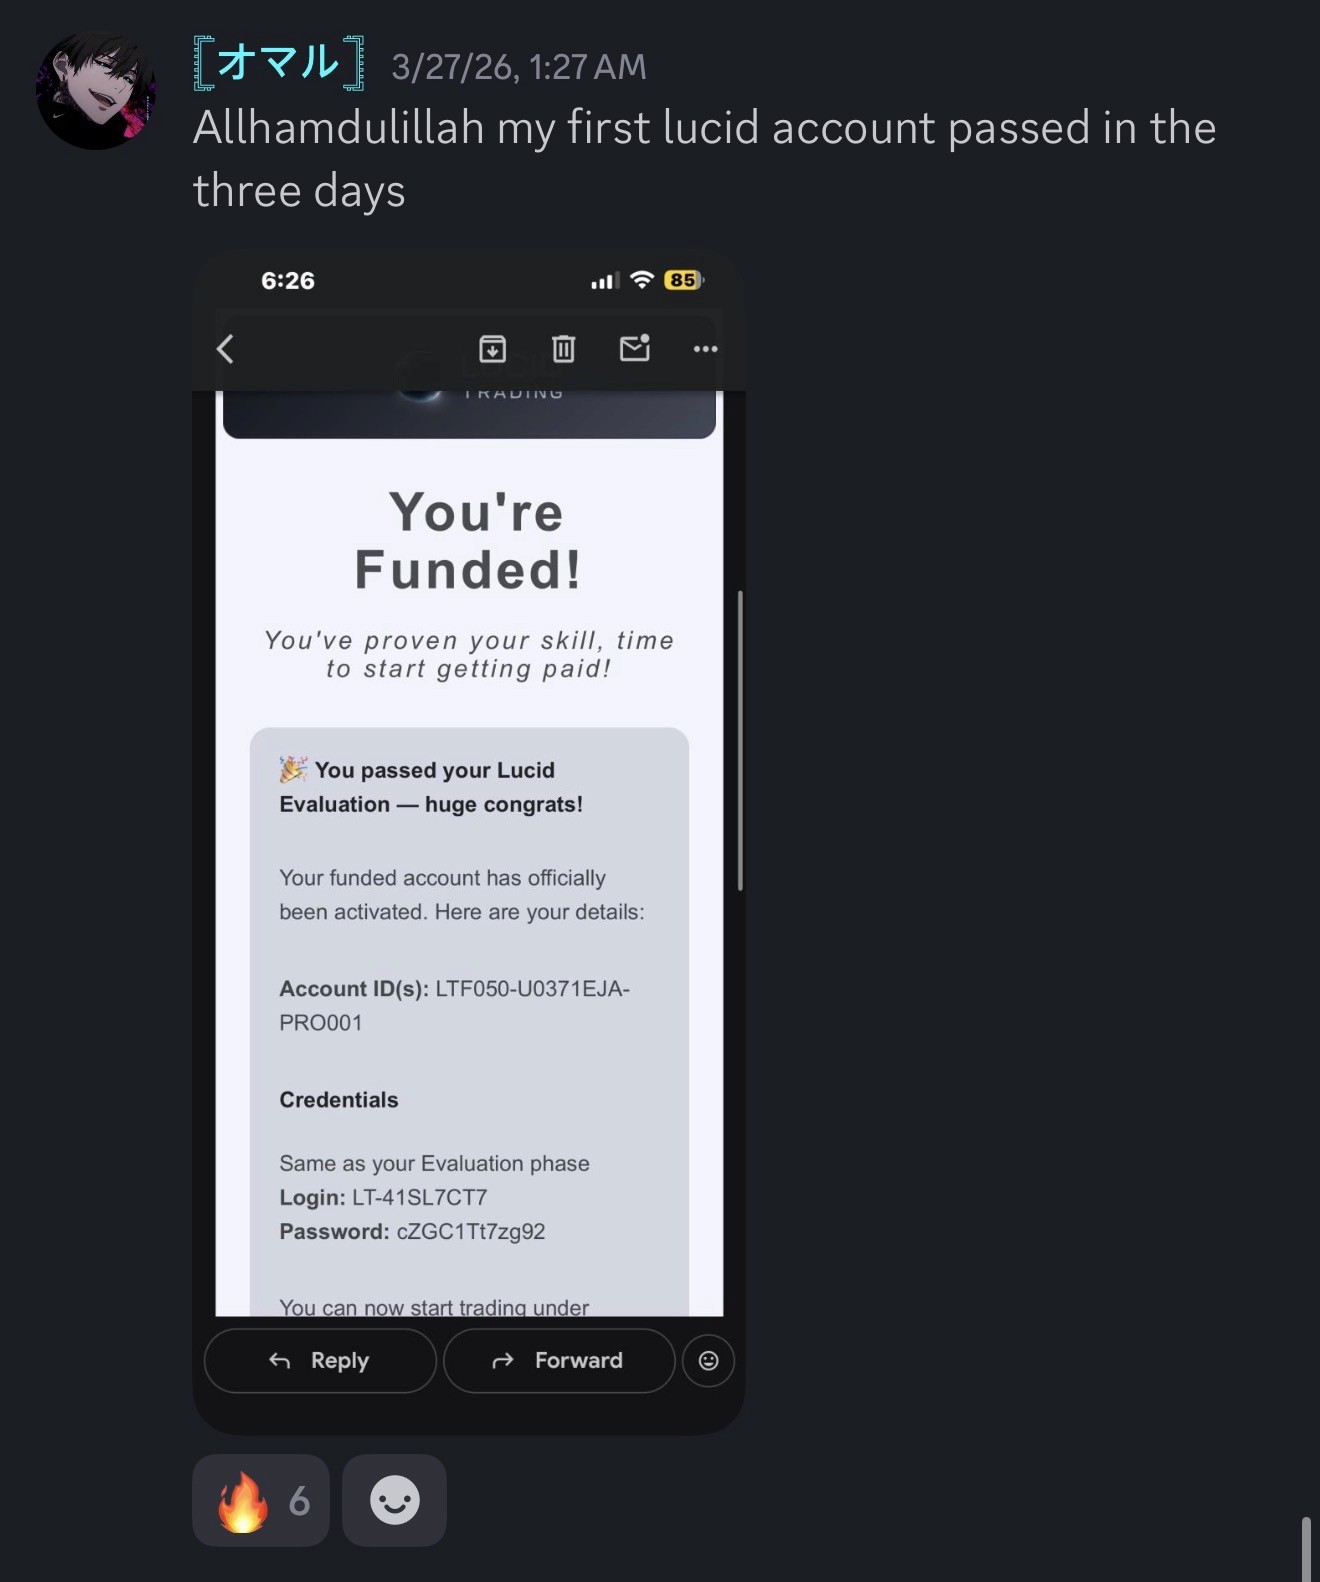Delete the email using the trash icon
Viewport: 1320px width, 1582px height.
[x=564, y=349]
